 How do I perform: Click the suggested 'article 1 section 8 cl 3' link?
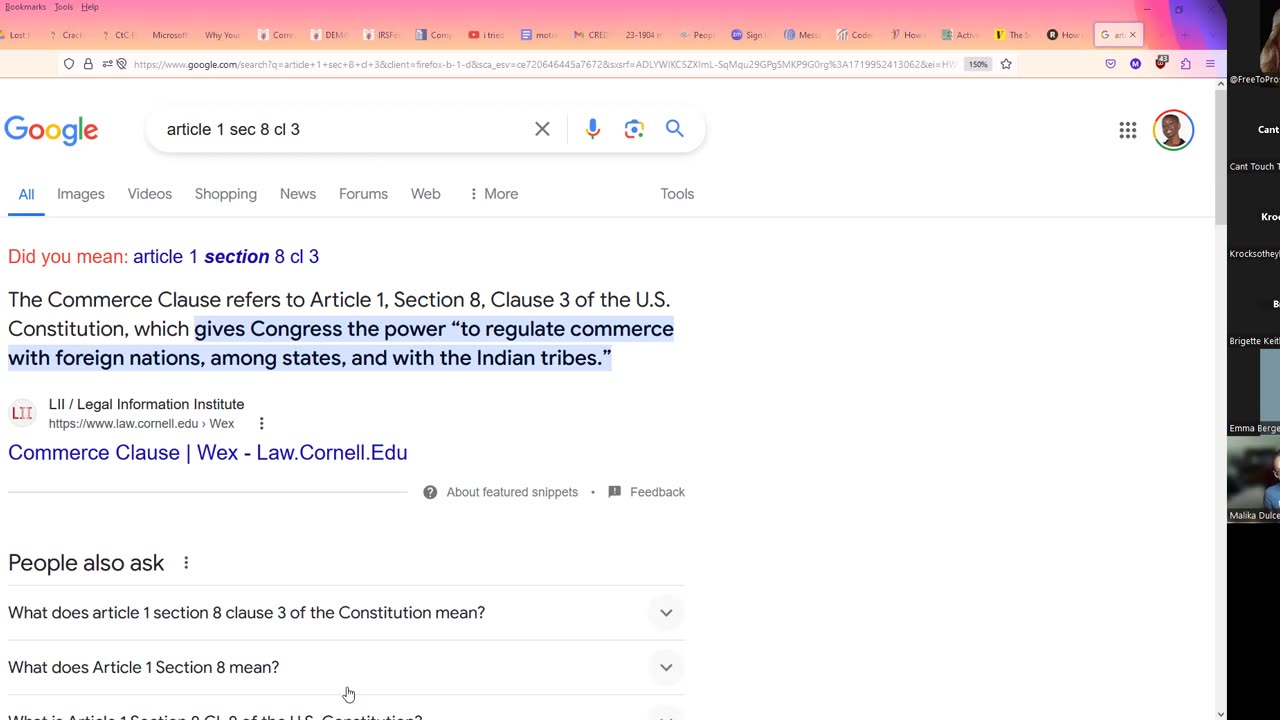226,257
